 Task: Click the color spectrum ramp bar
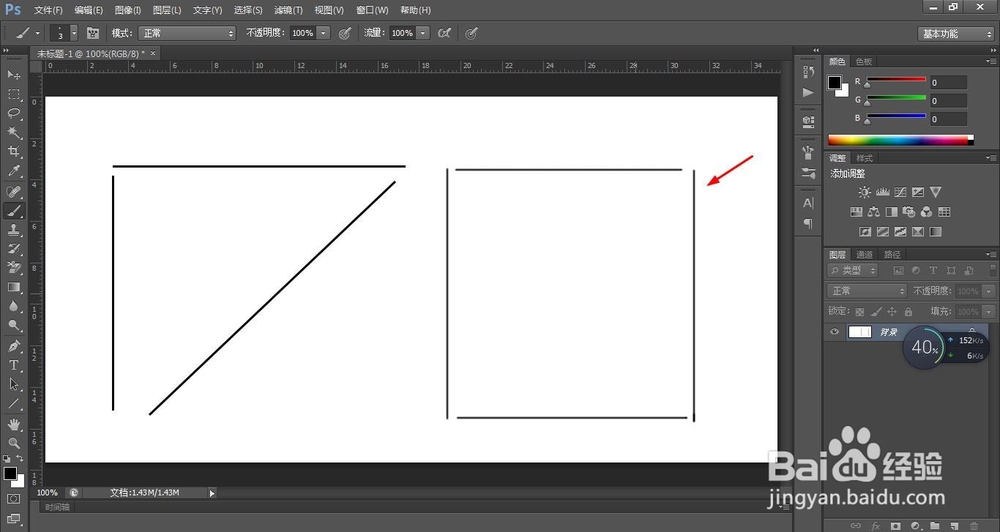[901, 140]
